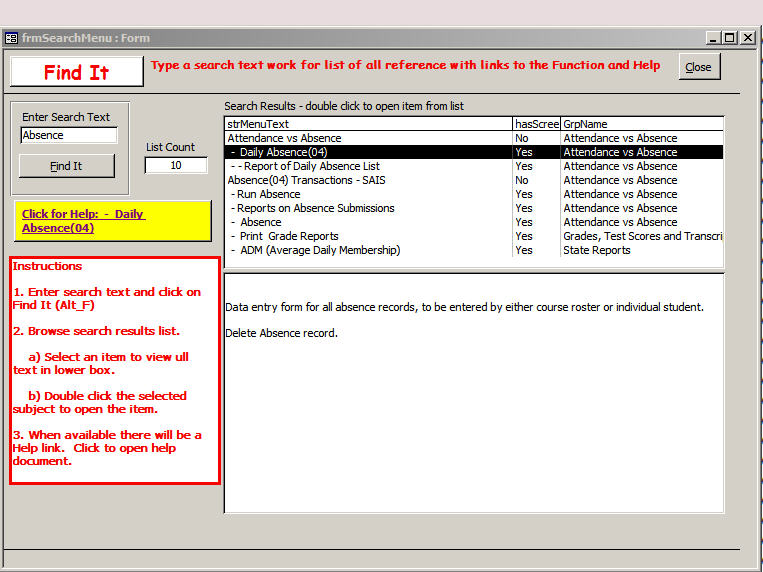Click the description text box below results
Screen dimensions: 763x572
click(x=474, y=393)
